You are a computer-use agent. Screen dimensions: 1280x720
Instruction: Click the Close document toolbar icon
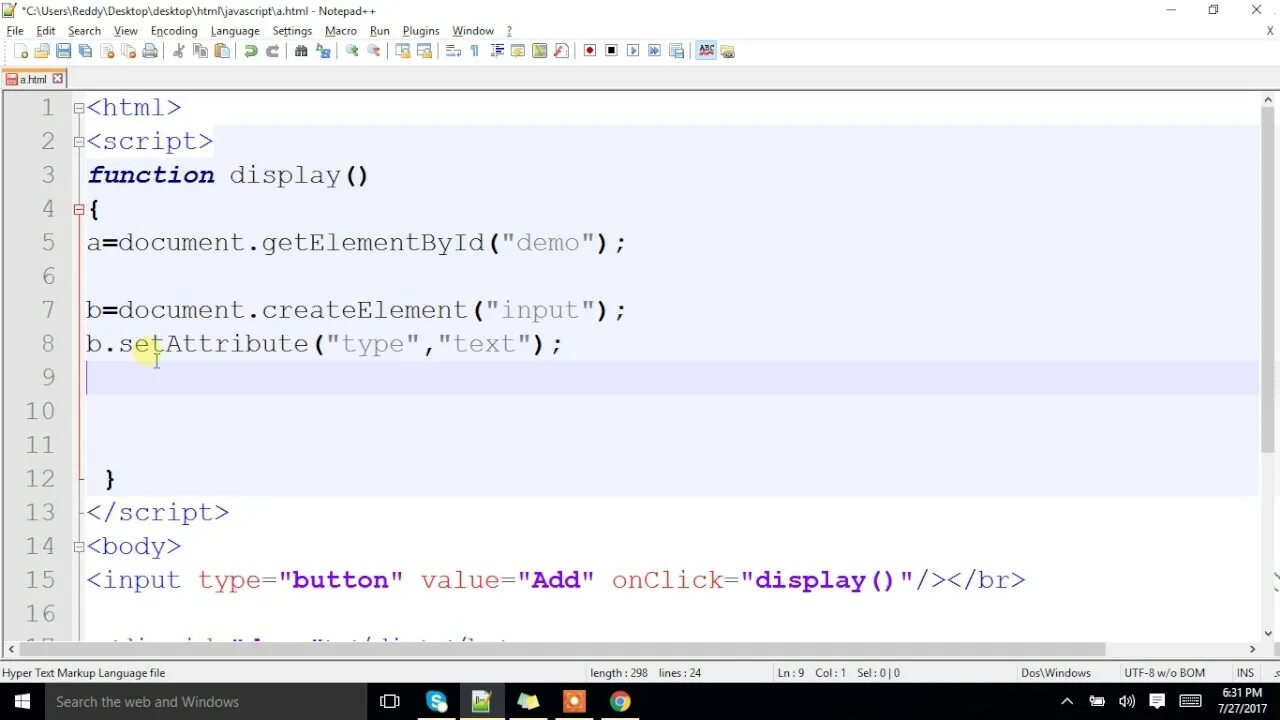pos(107,51)
